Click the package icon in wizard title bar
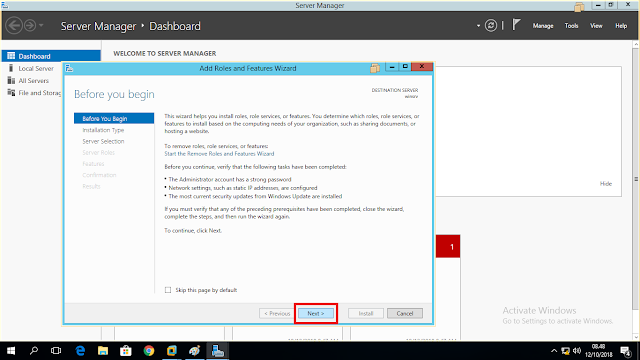Screen dimensions: 640x360 375,68
